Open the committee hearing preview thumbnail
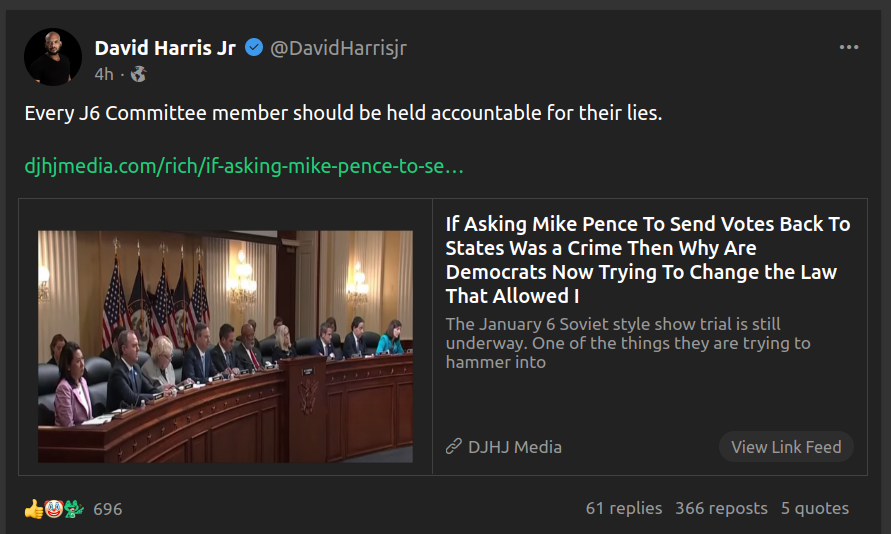The width and height of the screenshot is (891, 534). (x=225, y=346)
